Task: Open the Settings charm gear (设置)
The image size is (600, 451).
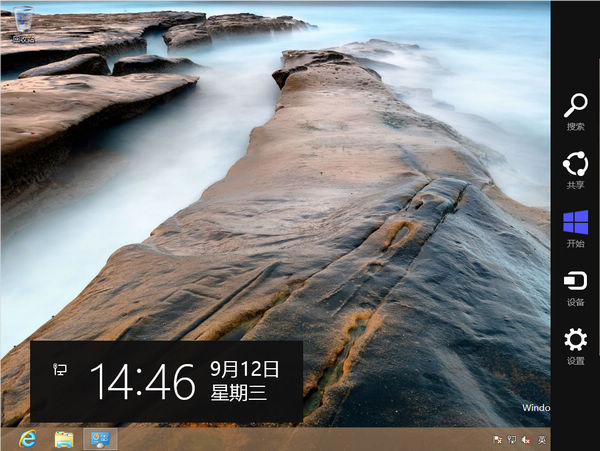Action: tap(576, 346)
